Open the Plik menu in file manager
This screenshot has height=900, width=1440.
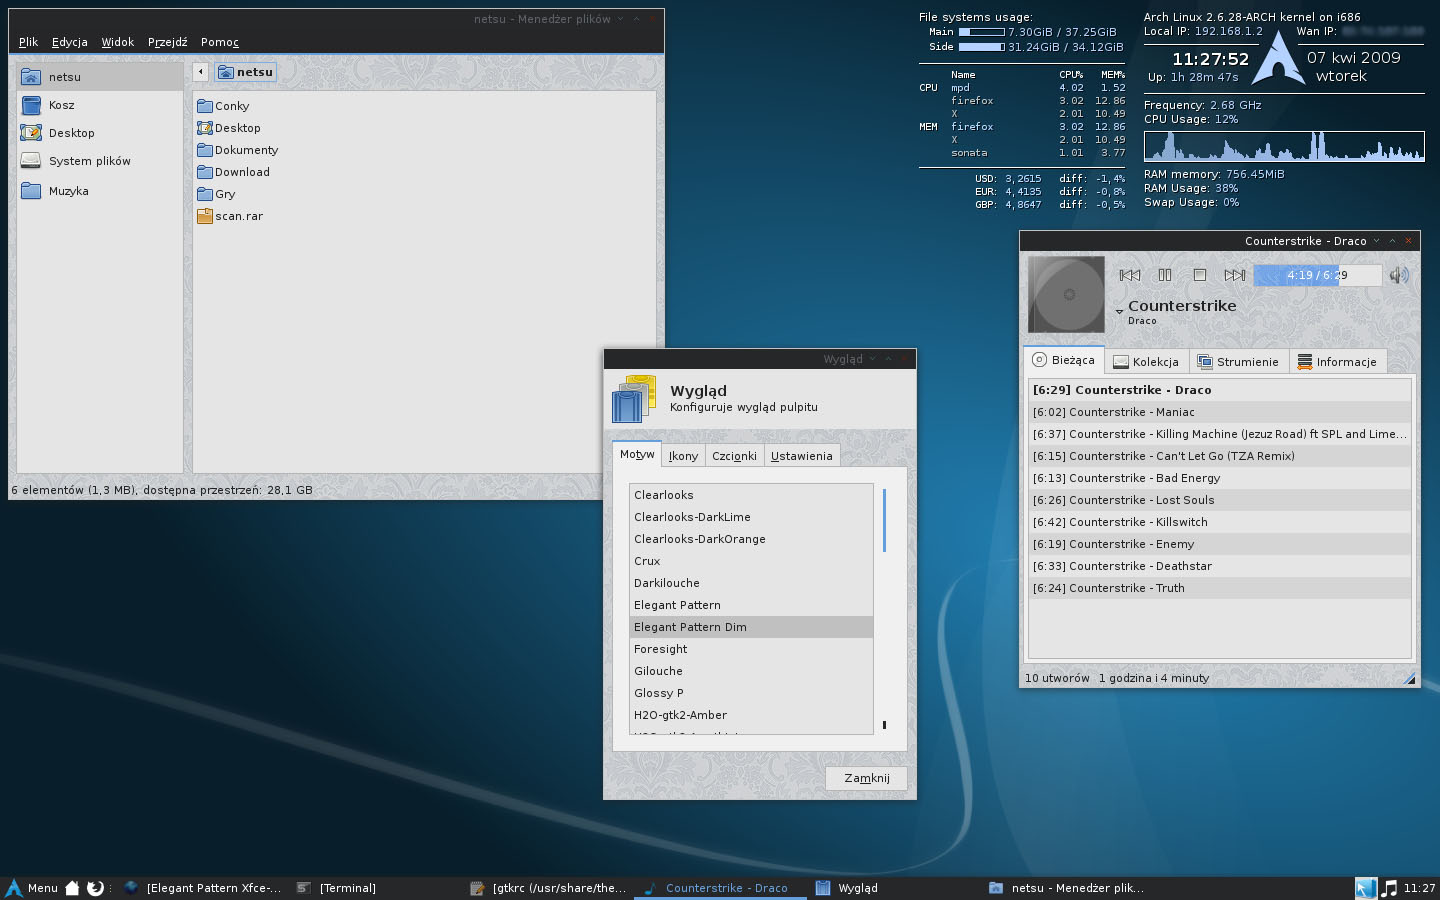(28, 42)
